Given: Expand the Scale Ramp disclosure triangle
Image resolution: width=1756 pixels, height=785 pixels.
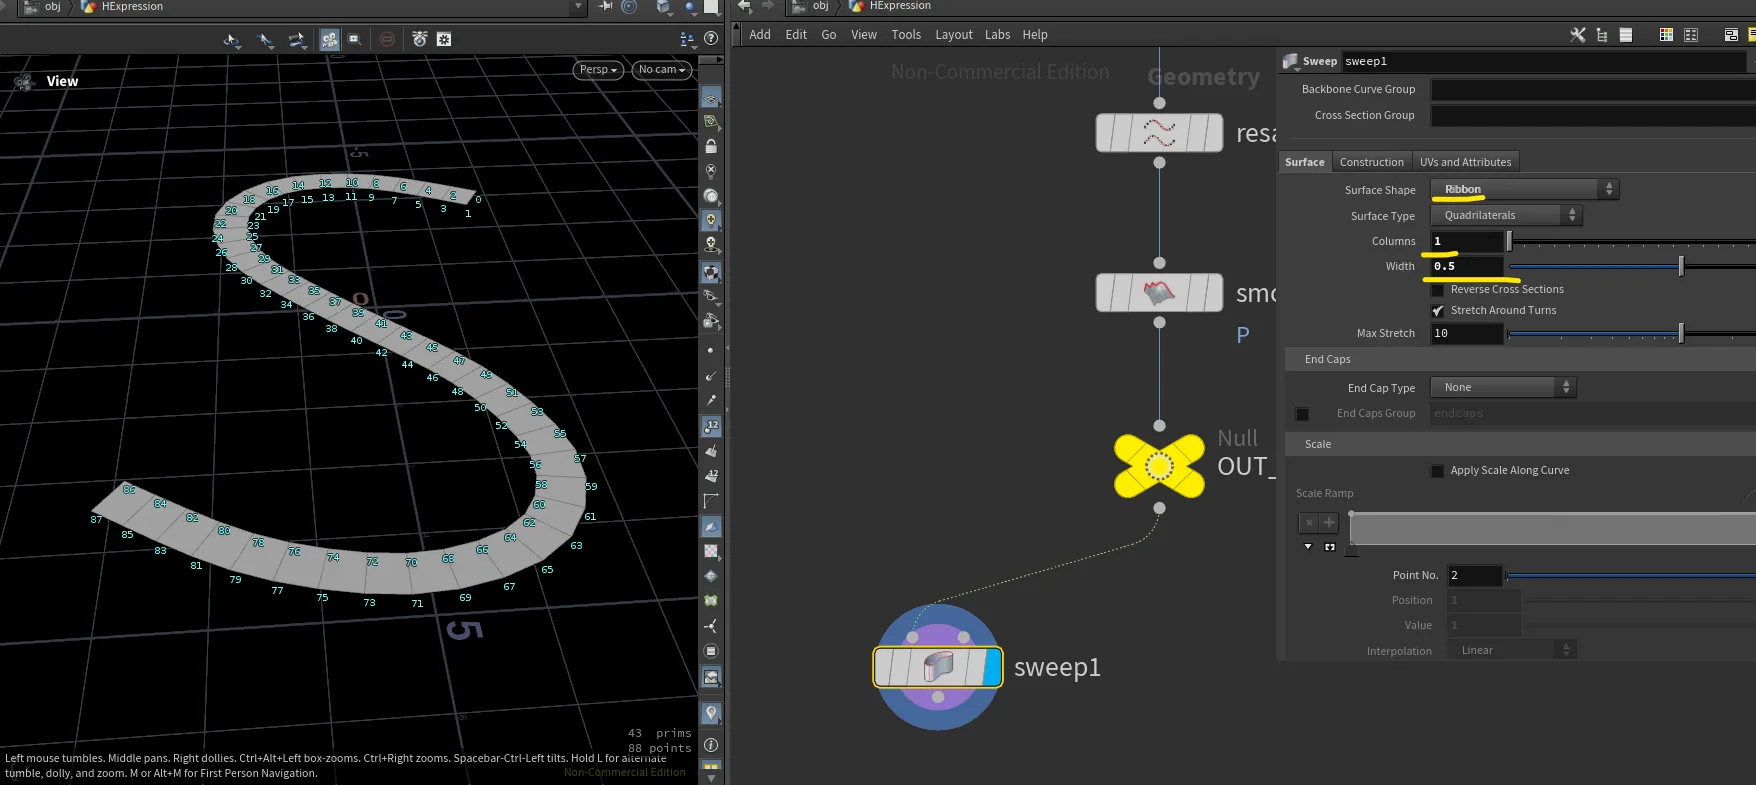Looking at the screenshot, I should (1308, 547).
